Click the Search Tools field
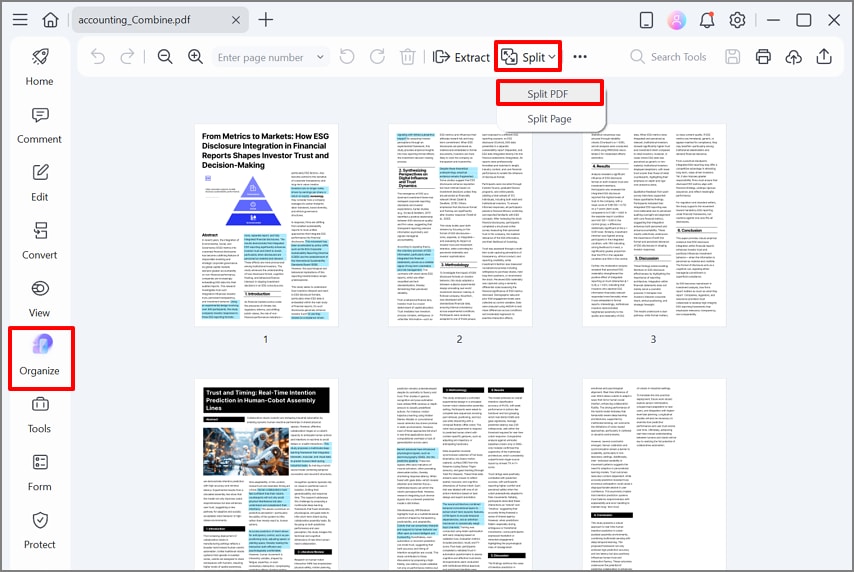854x572 pixels. (x=668, y=57)
